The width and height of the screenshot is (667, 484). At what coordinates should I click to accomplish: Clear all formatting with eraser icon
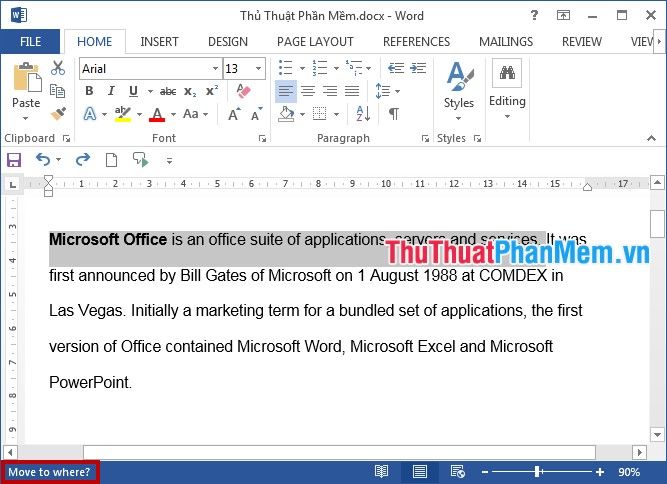pos(243,91)
